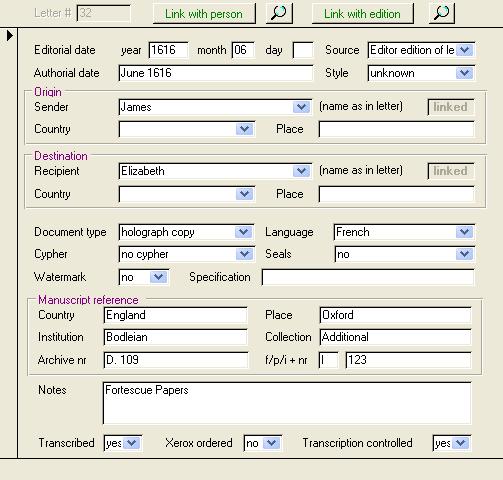Expand the Style dropdown showing unknown
Viewport: 503px width, 480px height.
(x=465, y=73)
